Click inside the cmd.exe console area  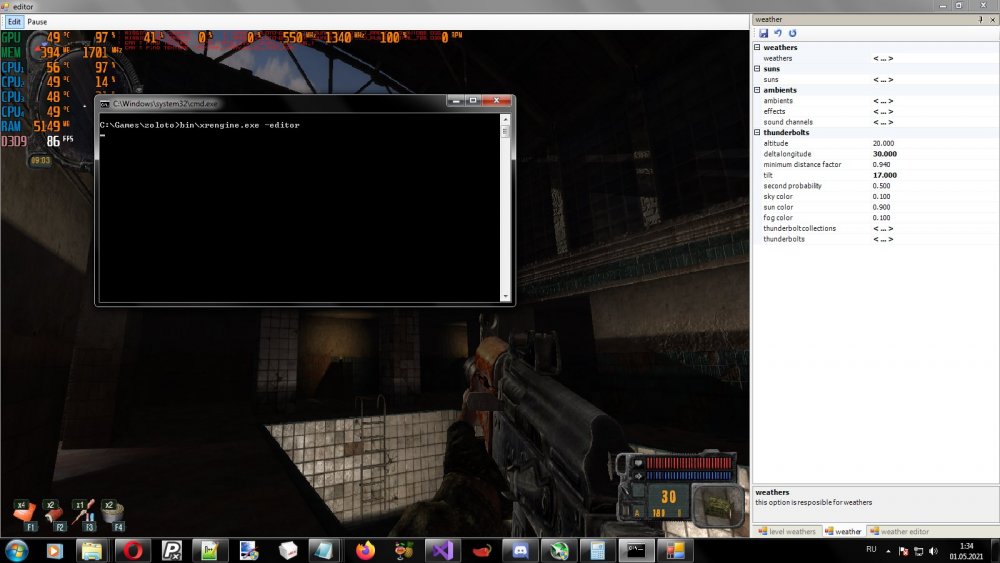pyautogui.click(x=300, y=207)
